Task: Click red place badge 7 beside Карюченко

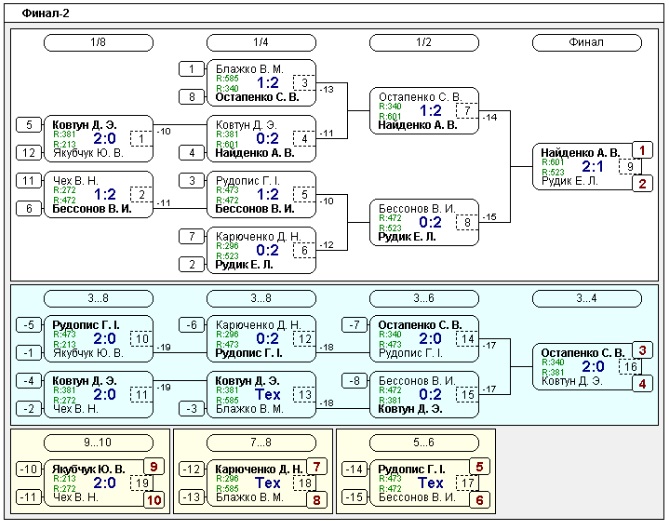Action: pyautogui.click(x=316, y=467)
